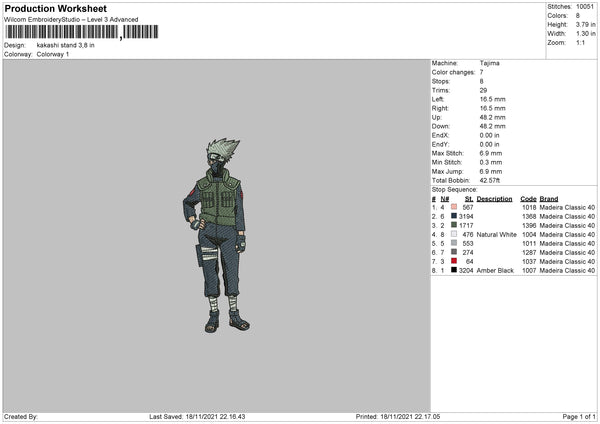Click the green color swatch for code 1396
The height and width of the screenshot is (424, 600).
pyautogui.click(x=454, y=225)
